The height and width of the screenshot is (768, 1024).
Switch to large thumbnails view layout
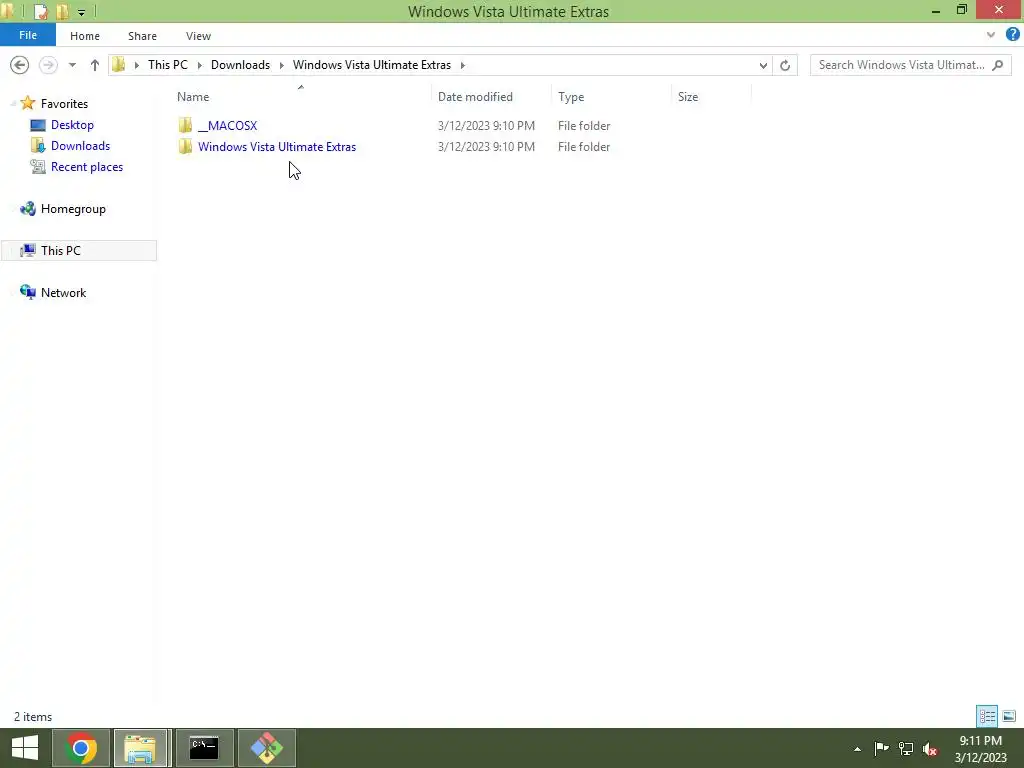point(1009,716)
